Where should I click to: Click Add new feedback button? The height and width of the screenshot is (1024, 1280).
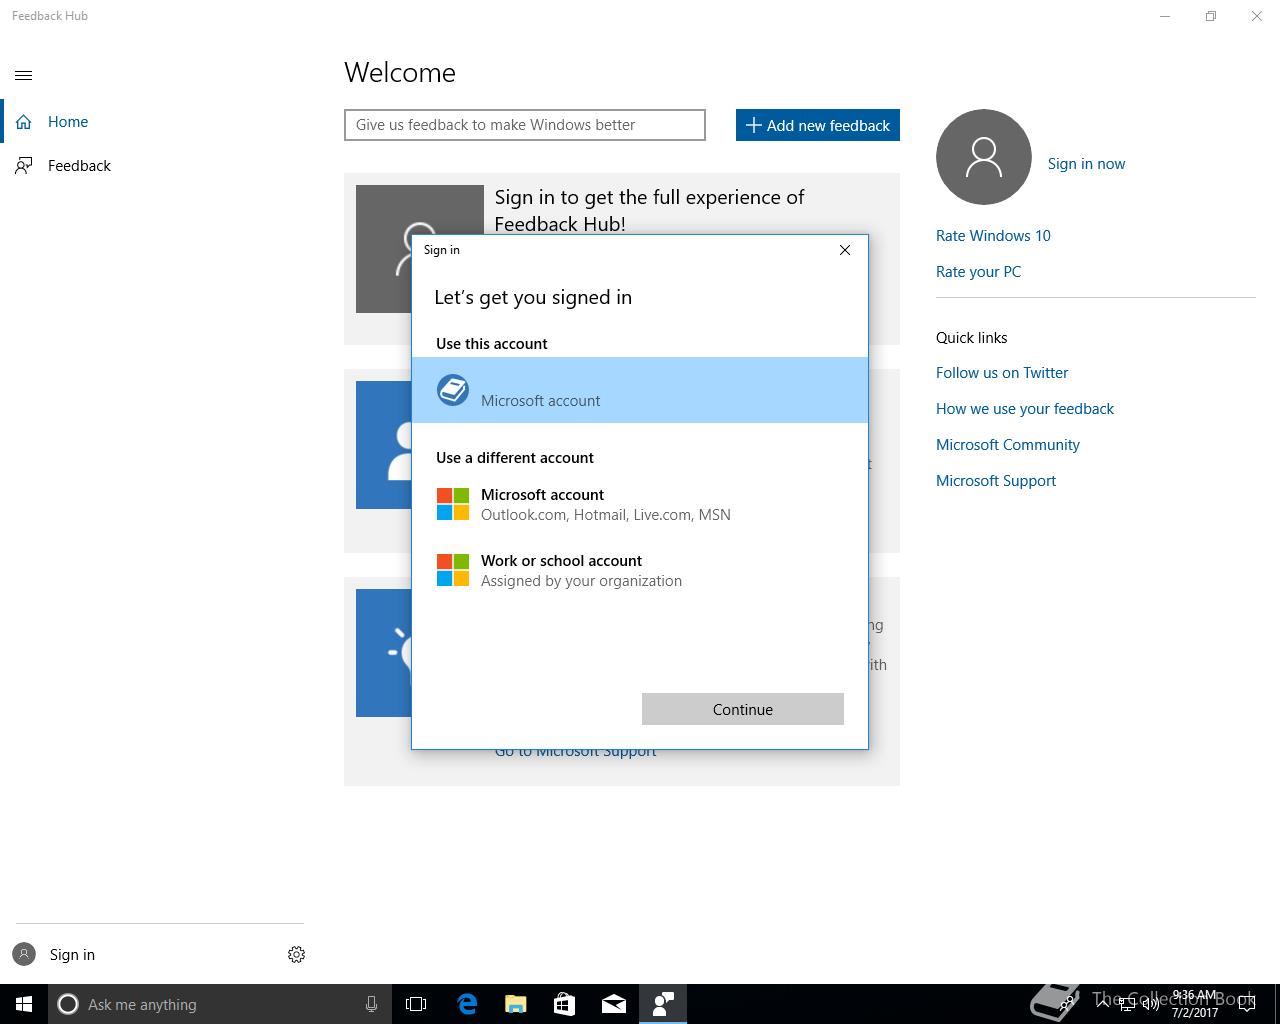(x=818, y=125)
